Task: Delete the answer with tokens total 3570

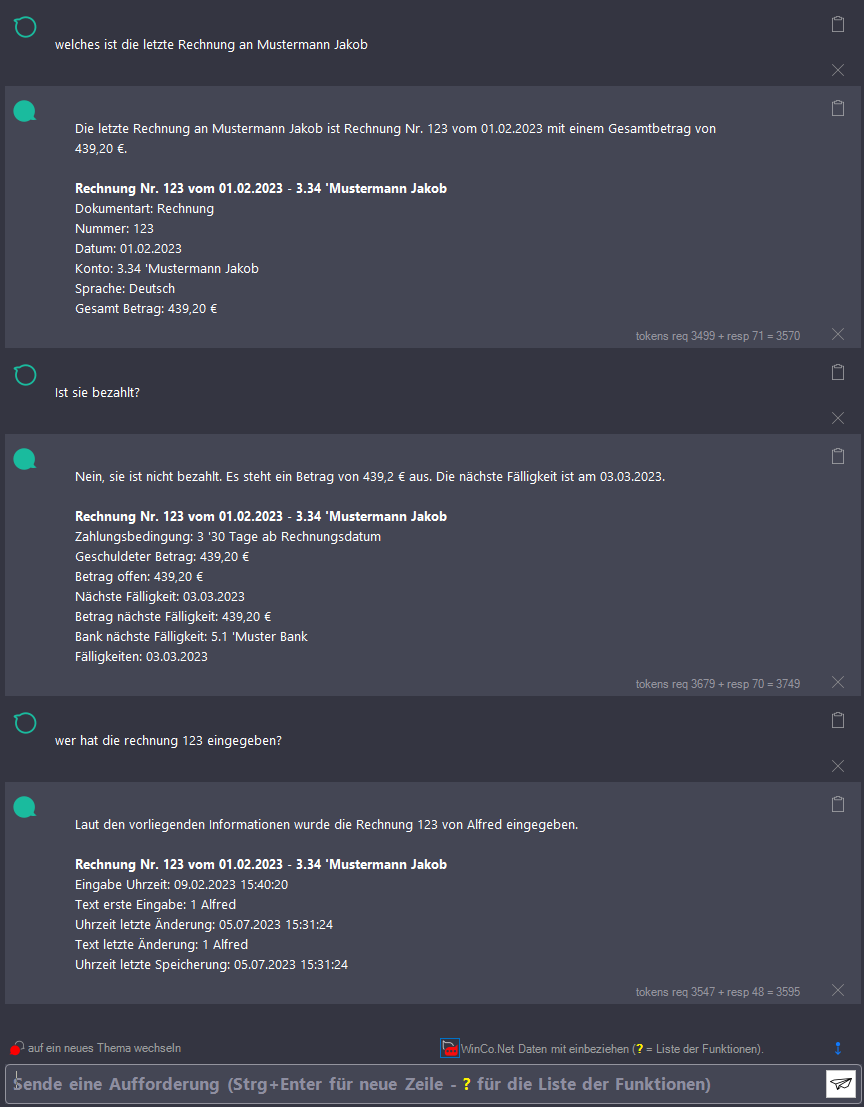Action: 838,334
